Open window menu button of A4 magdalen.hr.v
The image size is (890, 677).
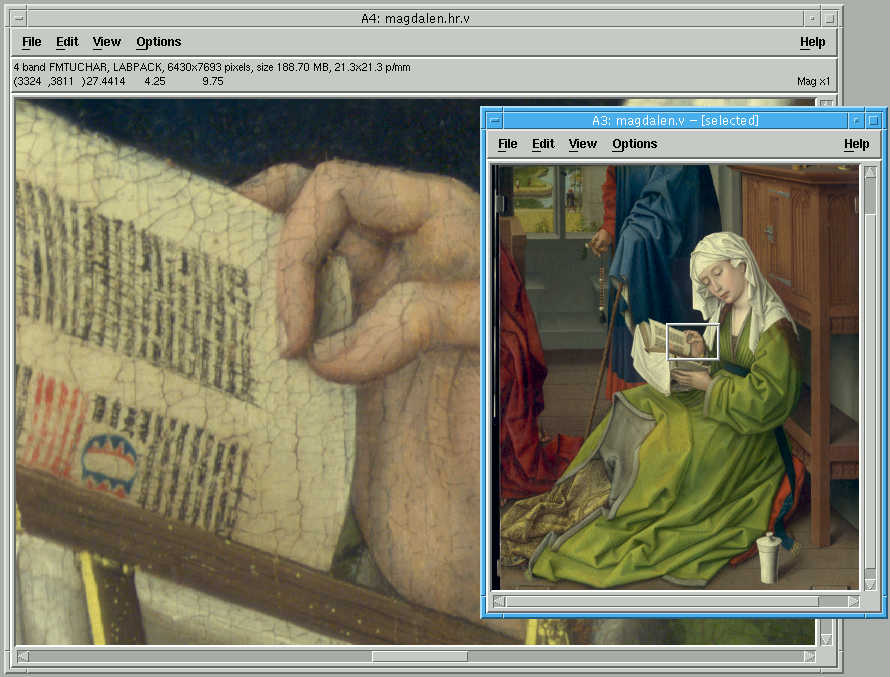coord(19,19)
